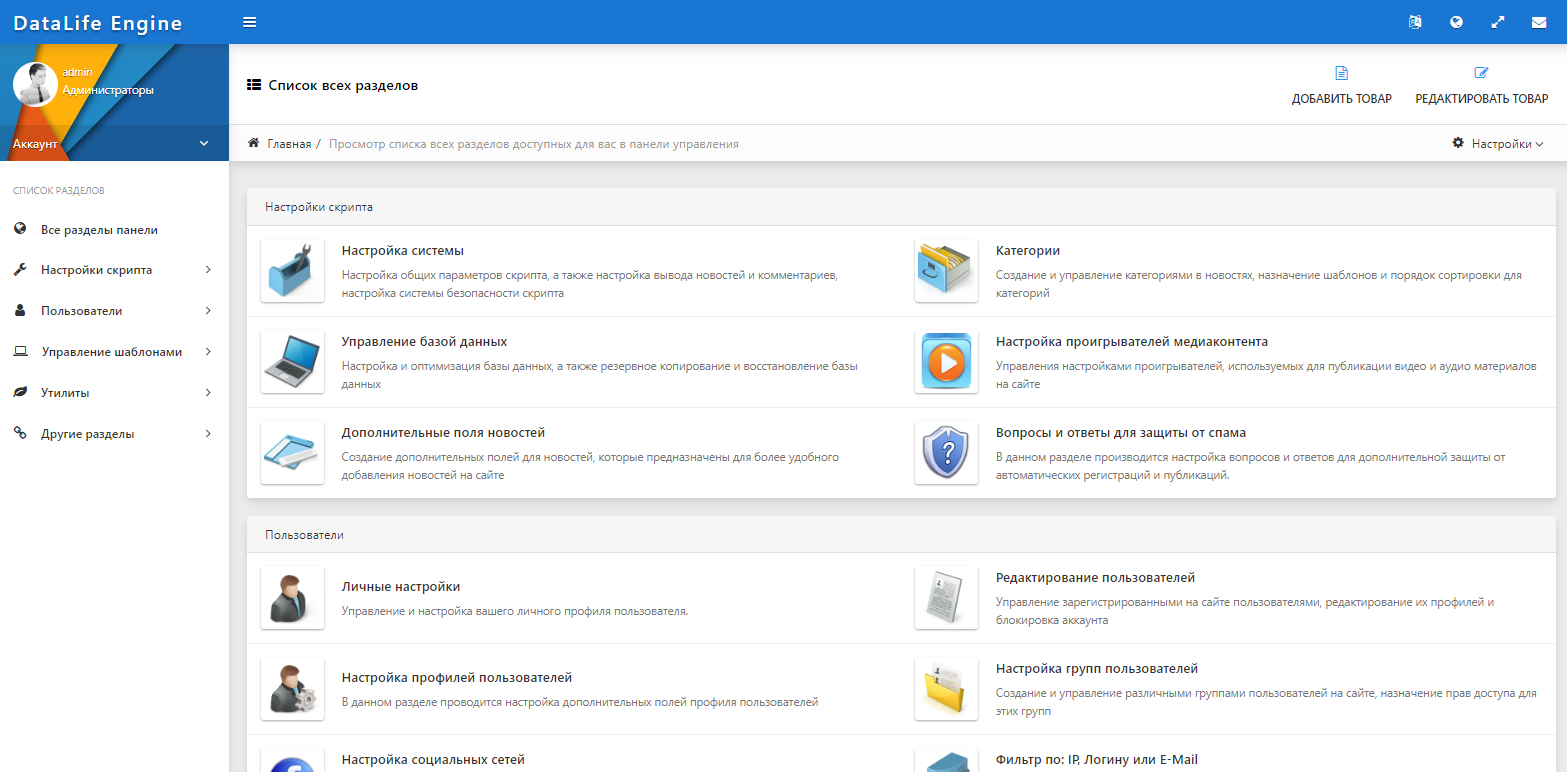Click the yellow folder user groups icon
The image size is (1567, 772).
[946, 689]
